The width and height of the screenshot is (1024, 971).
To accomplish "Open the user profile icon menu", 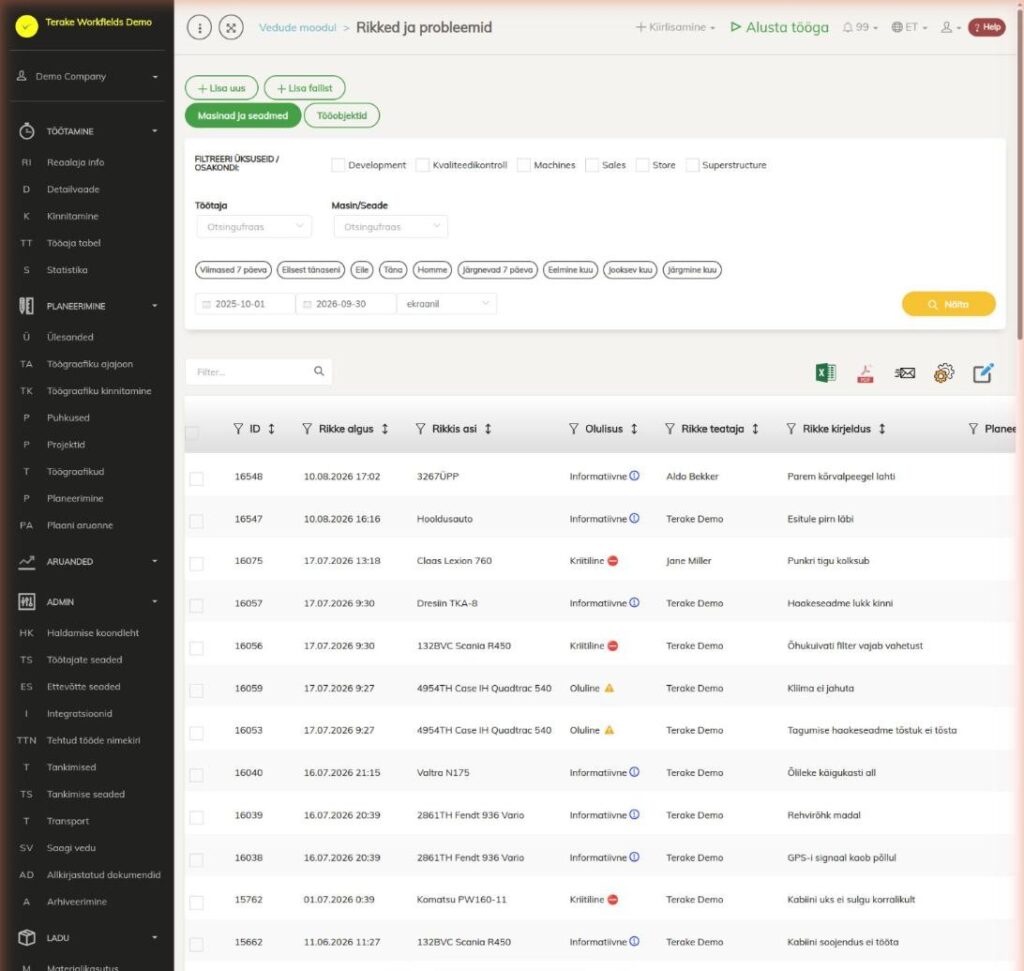I will 950,27.
